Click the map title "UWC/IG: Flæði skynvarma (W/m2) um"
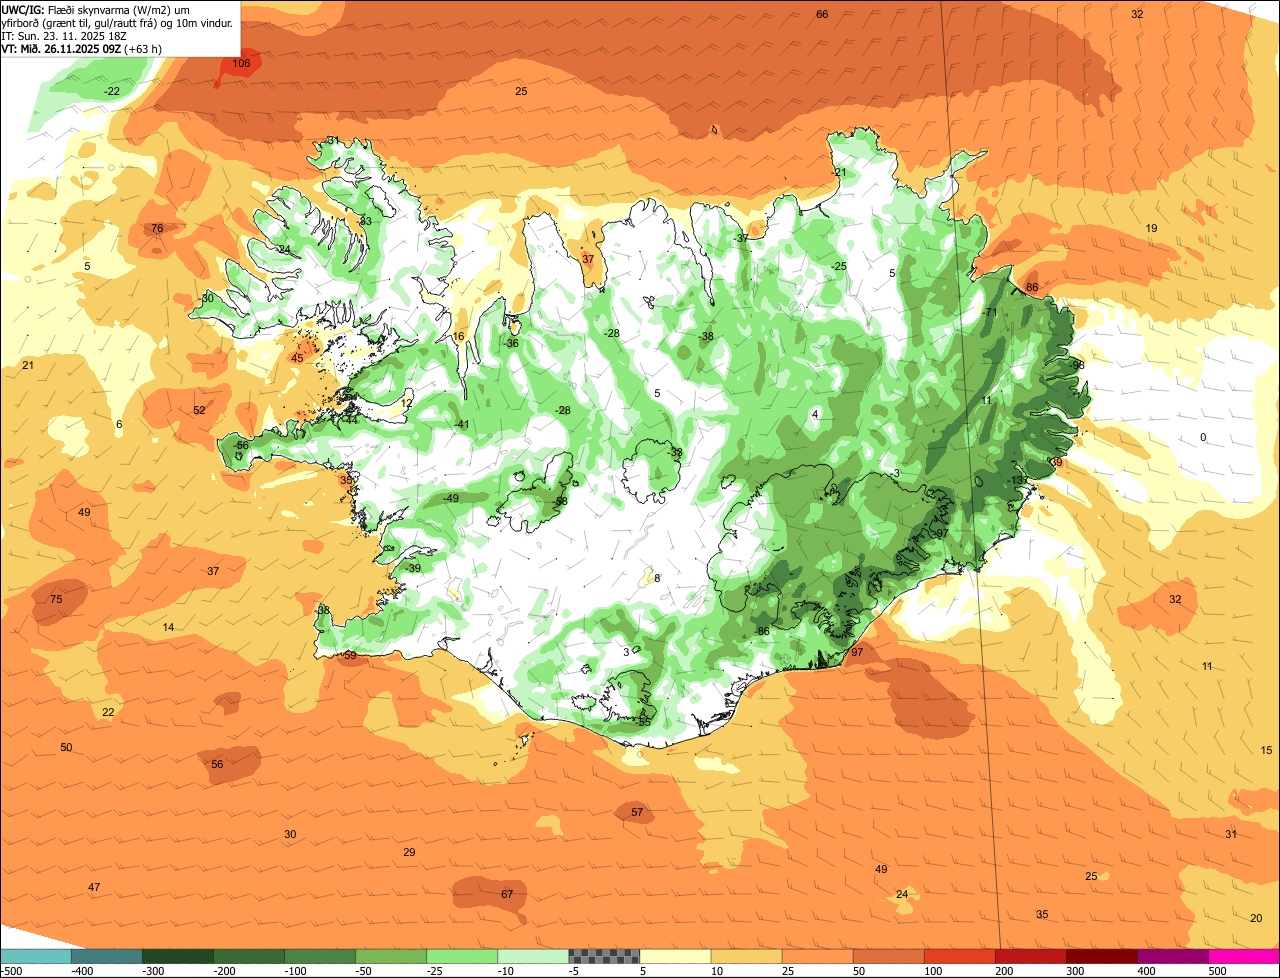This screenshot has height=978, width=1280. (96, 8)
